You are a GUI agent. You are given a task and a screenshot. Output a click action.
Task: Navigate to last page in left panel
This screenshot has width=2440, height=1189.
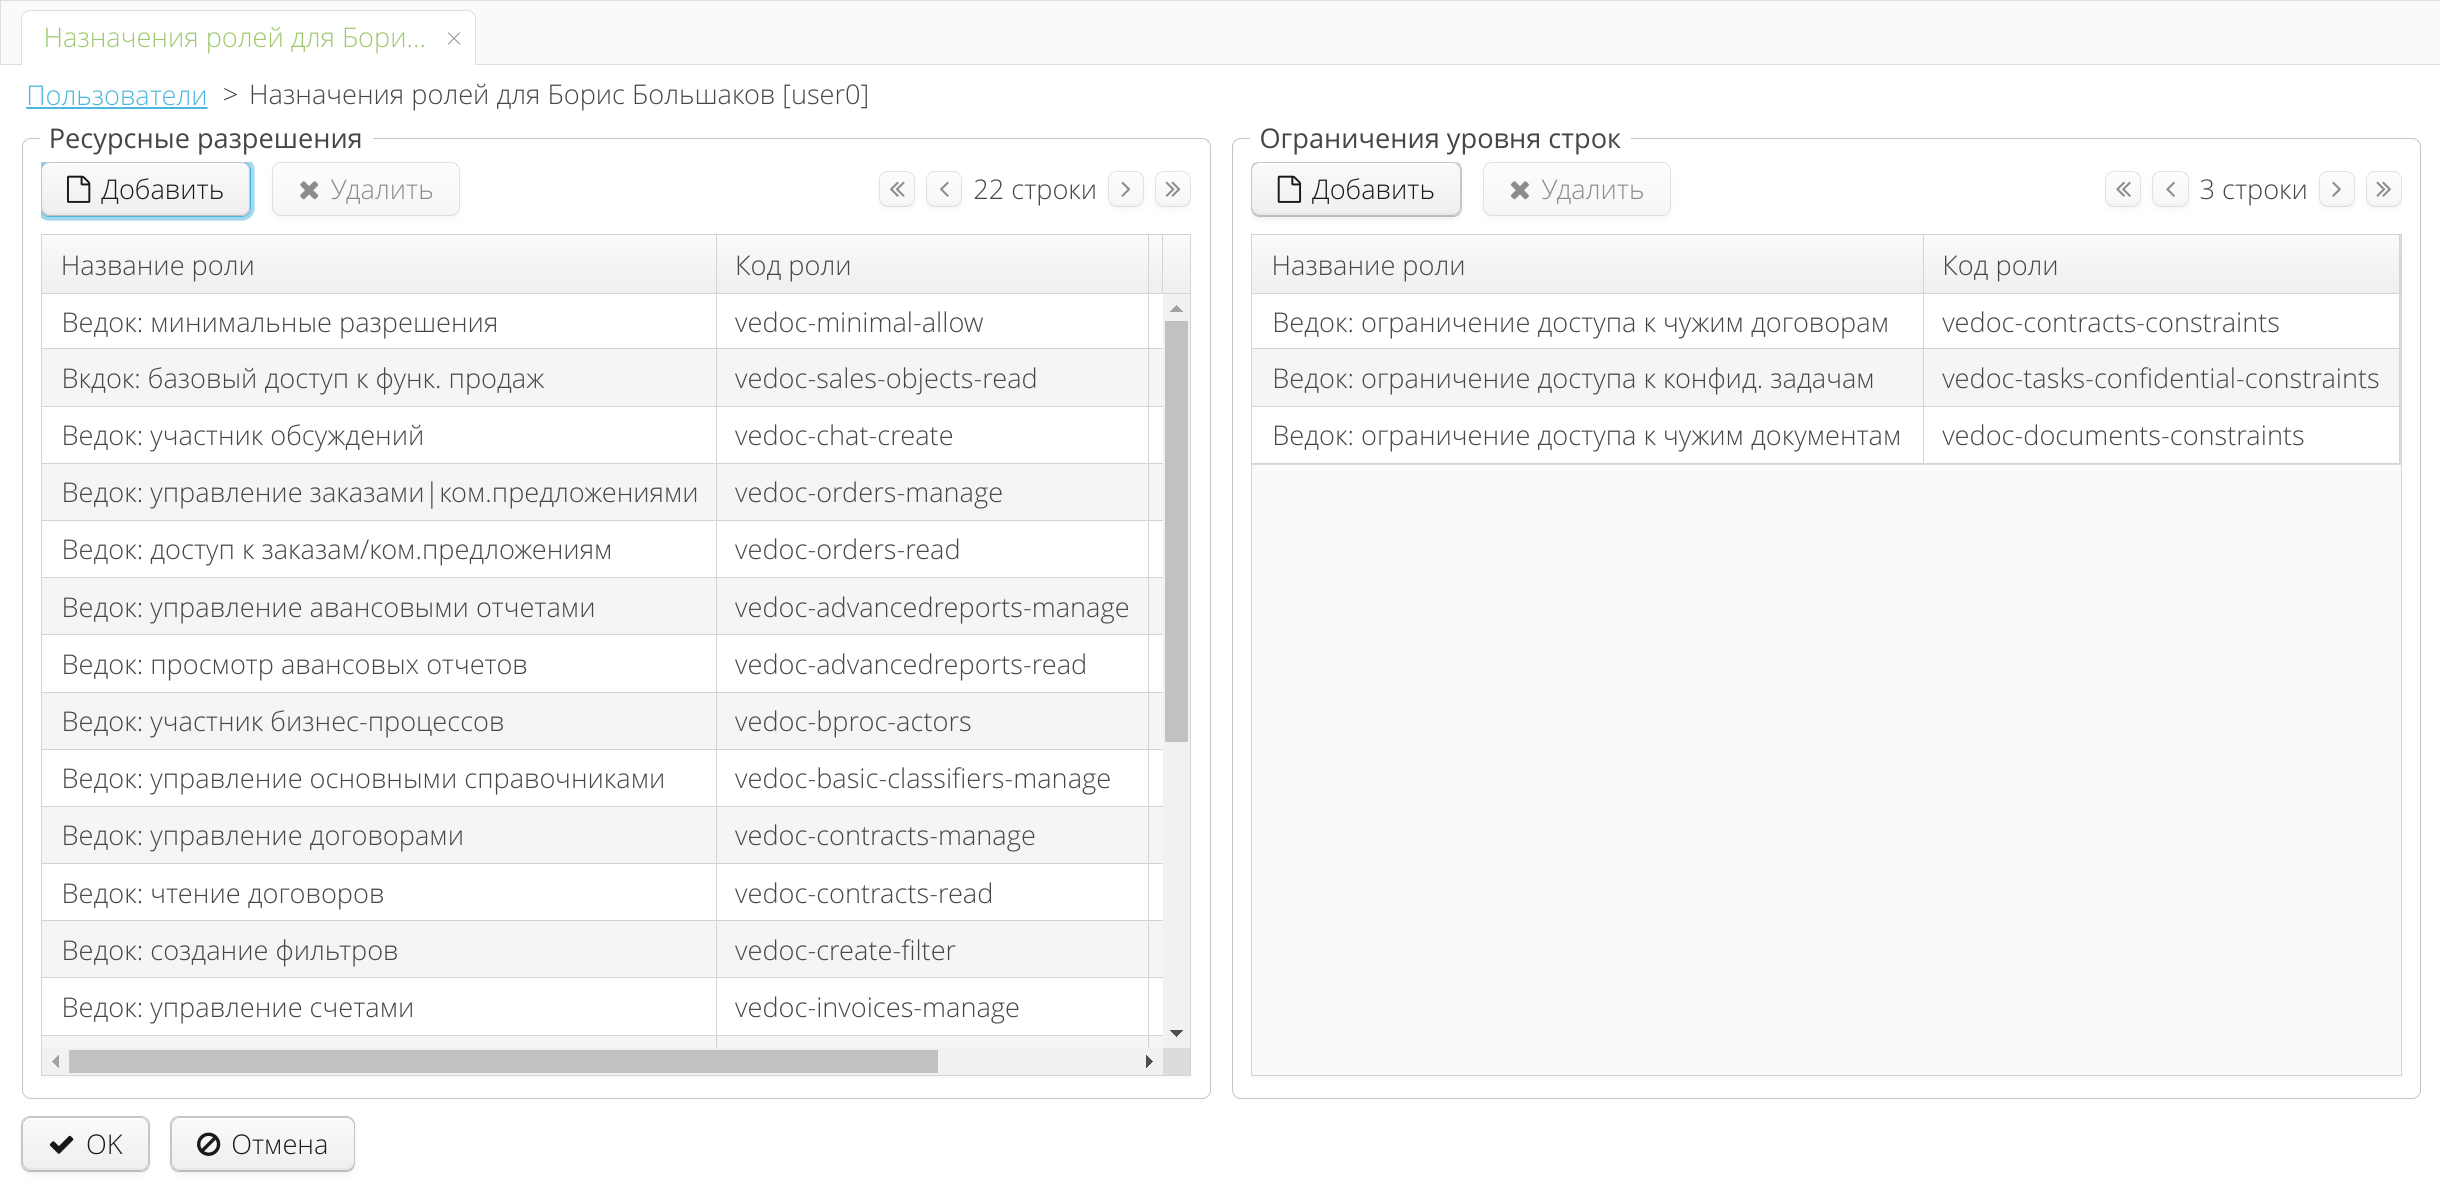click(1175, 190)
